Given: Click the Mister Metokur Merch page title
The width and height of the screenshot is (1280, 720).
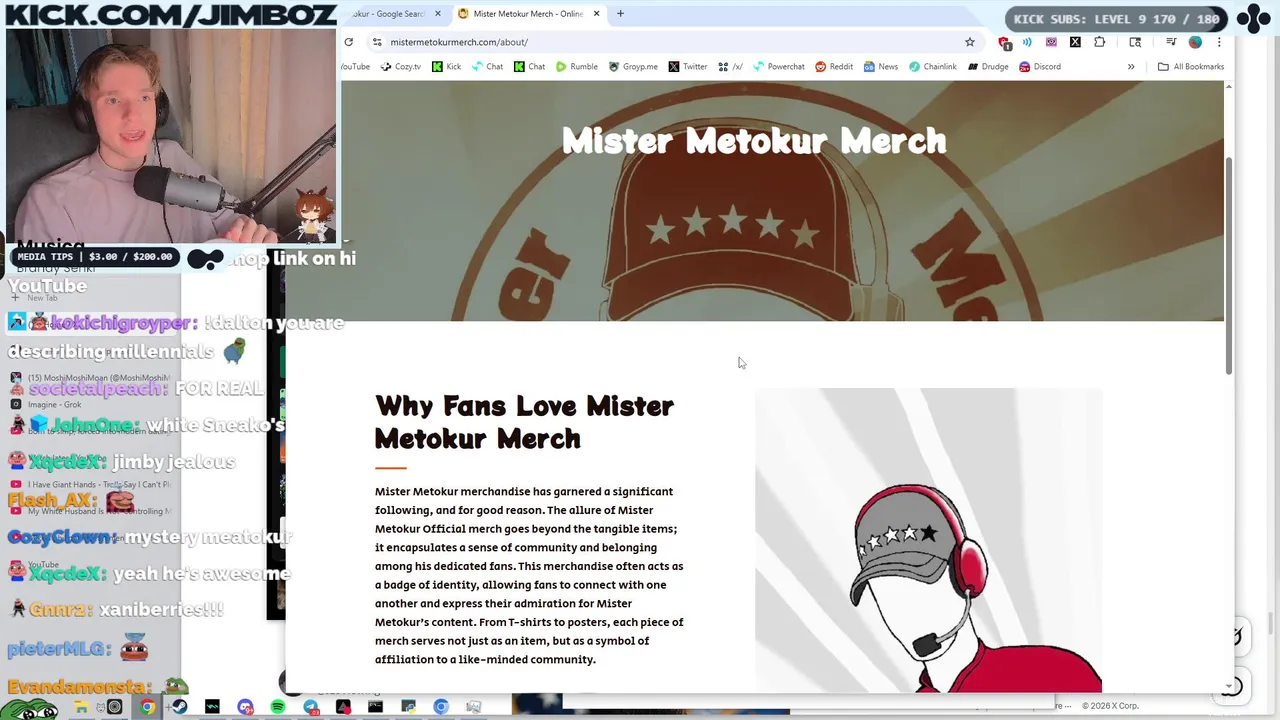Looking at the screenshot, I should (754, 141).
